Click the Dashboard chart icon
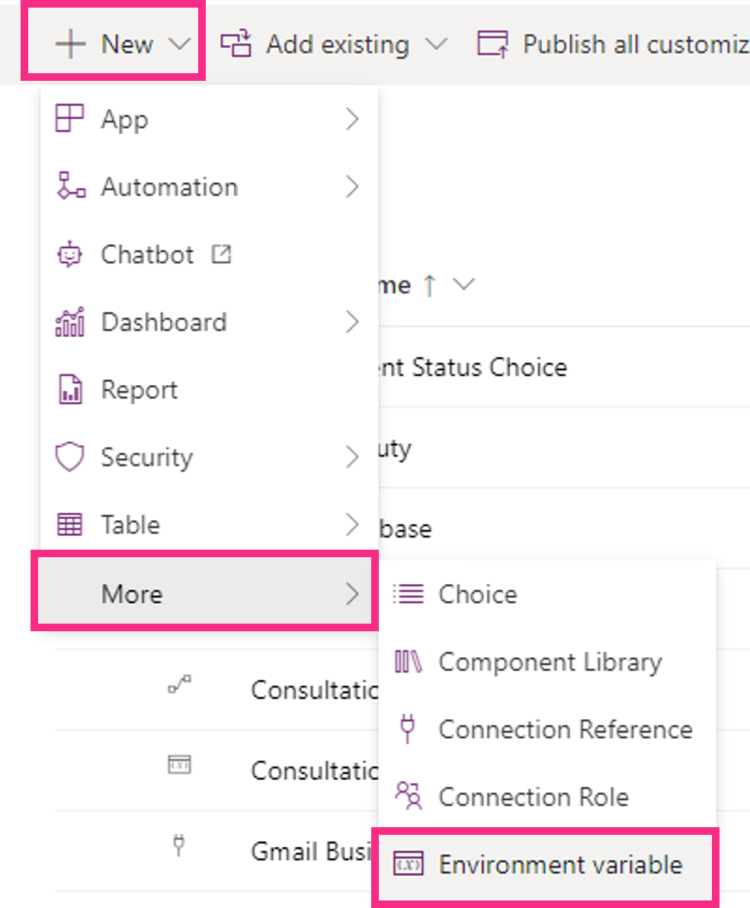The image size is (750, 908). click(69, 322)
